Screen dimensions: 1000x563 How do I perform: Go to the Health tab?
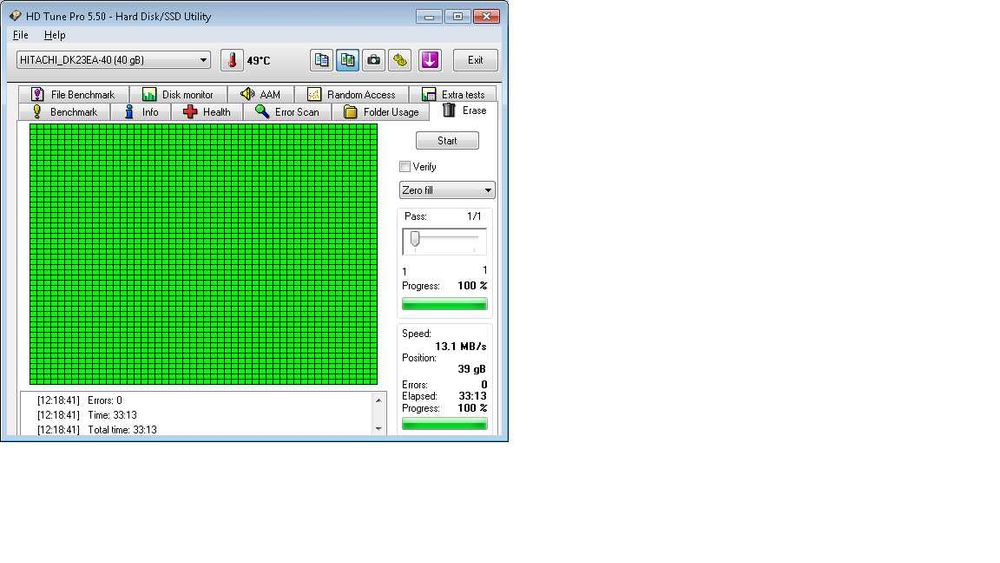207,112
